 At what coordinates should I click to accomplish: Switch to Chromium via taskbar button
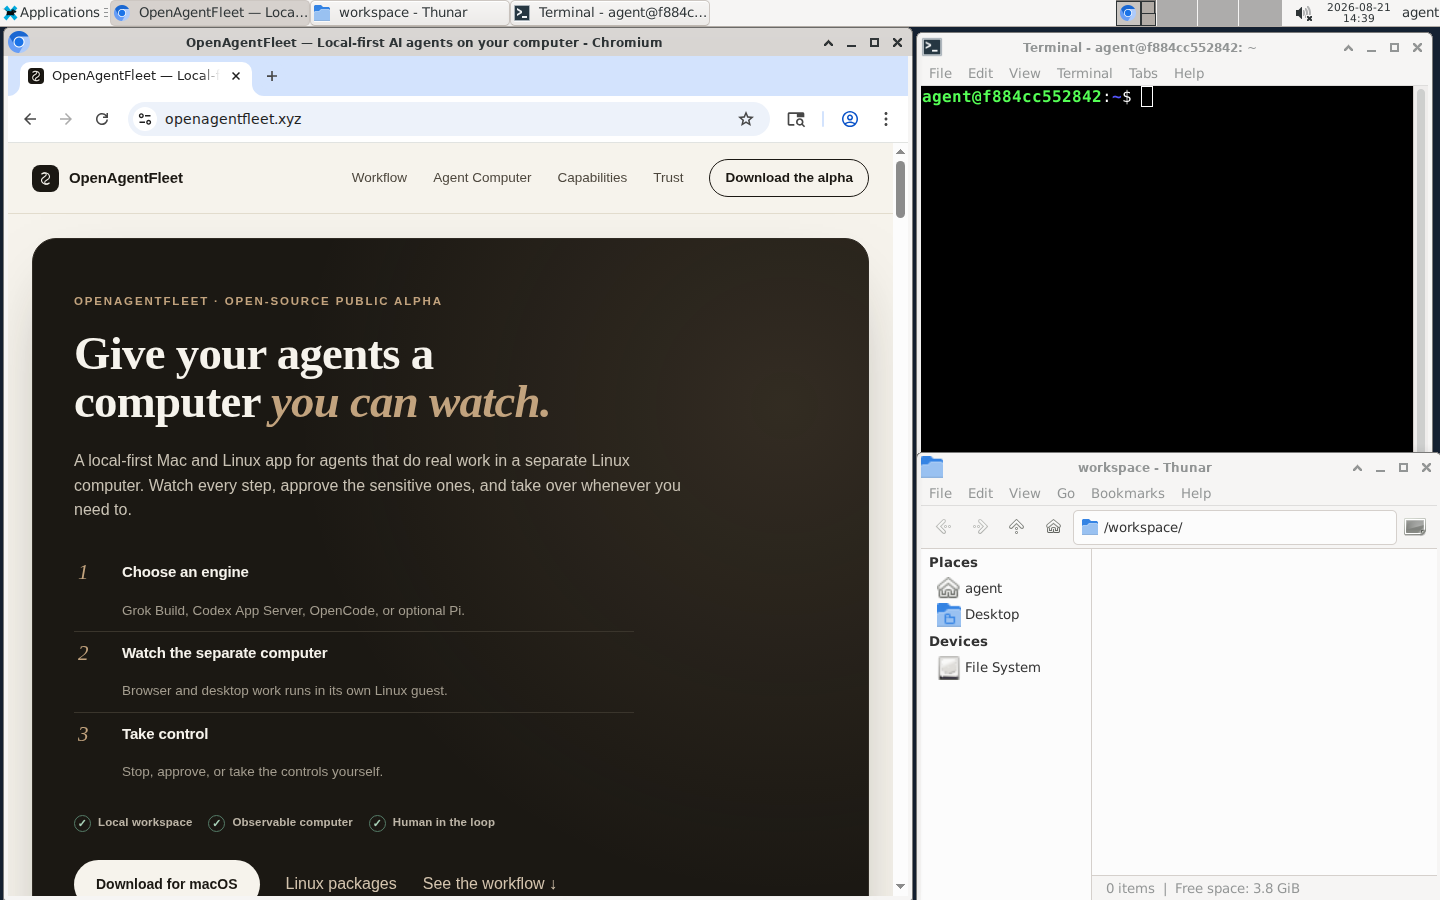point(210,13)
